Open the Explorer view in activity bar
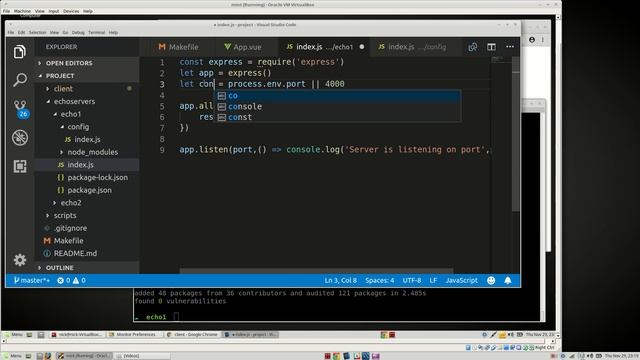Screen dimensions: 640x360 [x=20, y=52]
